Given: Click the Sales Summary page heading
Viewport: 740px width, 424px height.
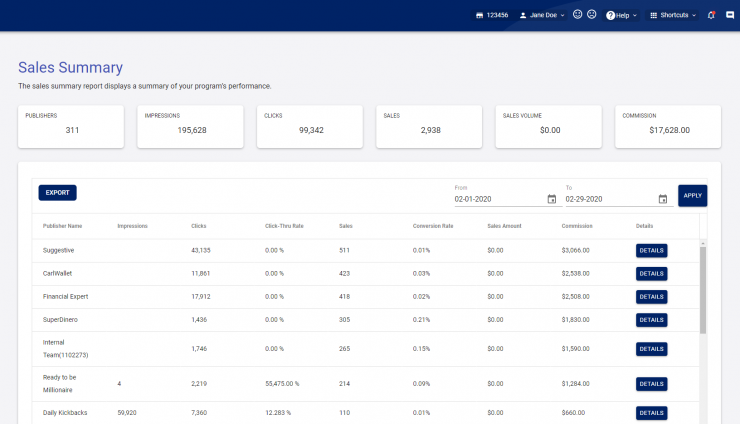Looking at the screenshot, I should click(x=70, y=68).
